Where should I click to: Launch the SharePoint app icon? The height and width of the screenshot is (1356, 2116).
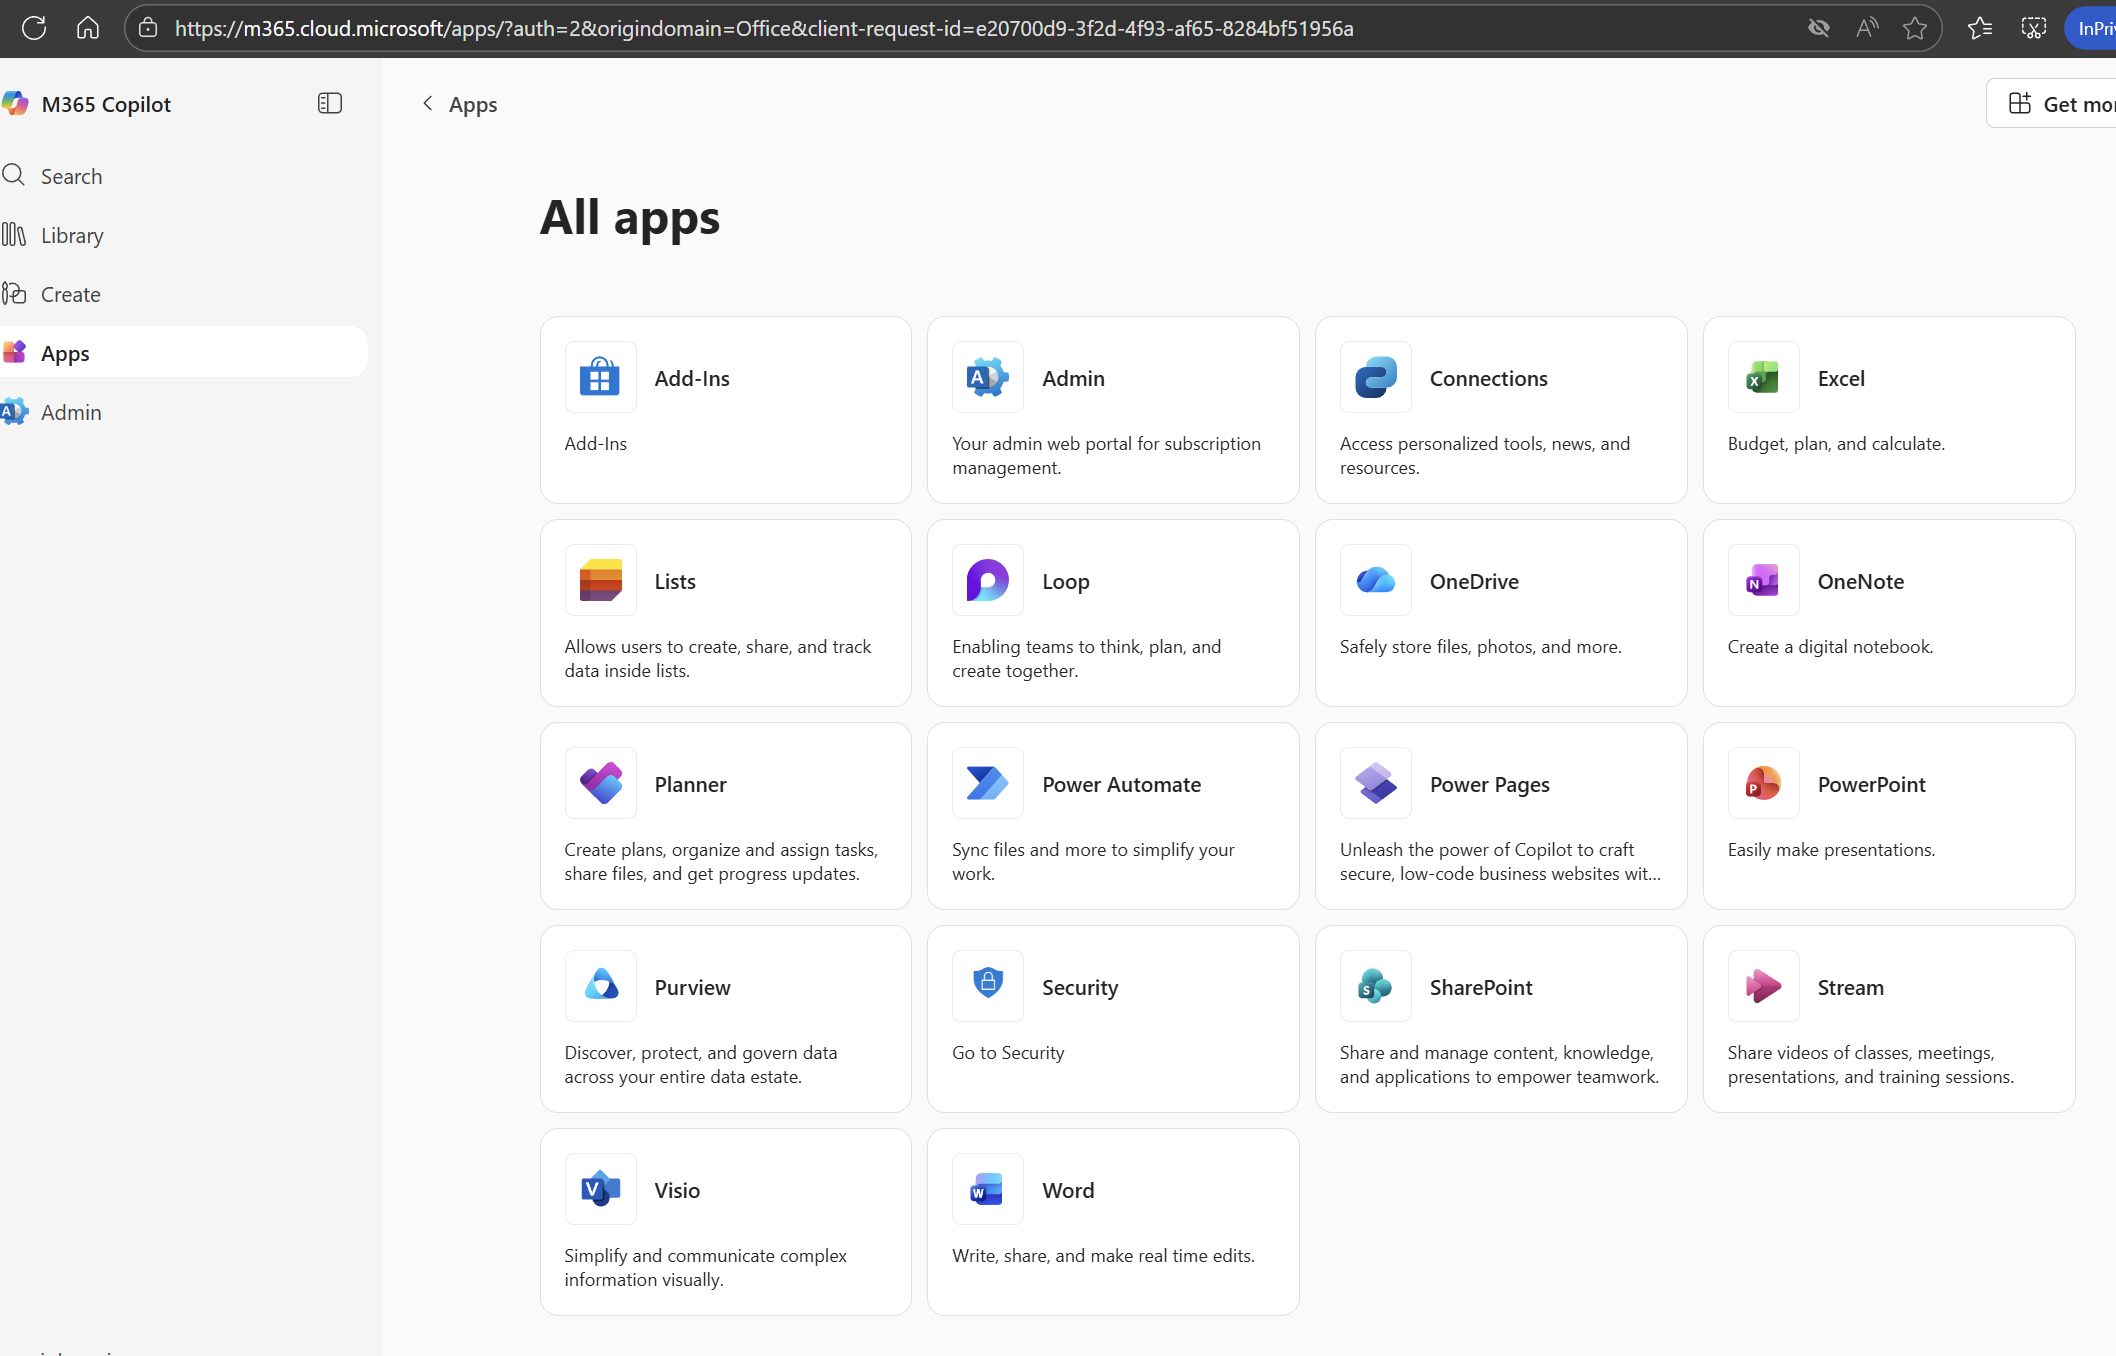1376,987
